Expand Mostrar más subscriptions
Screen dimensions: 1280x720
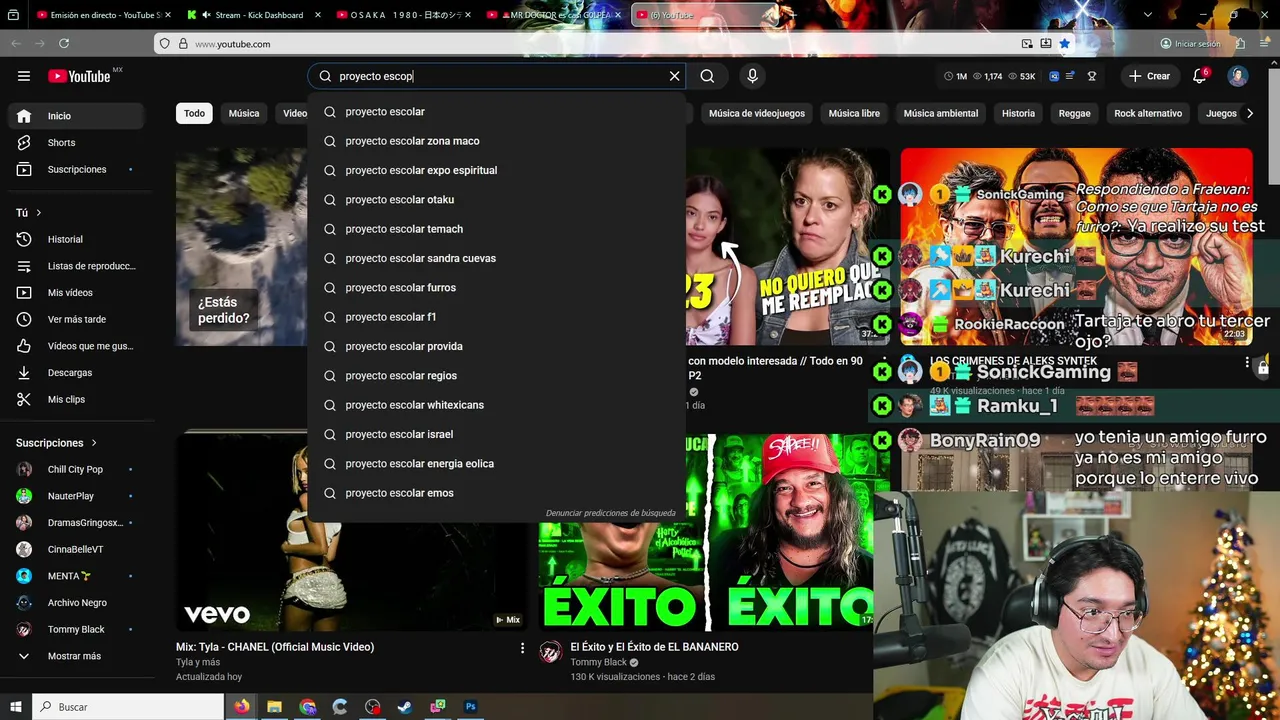click(76, 656)
